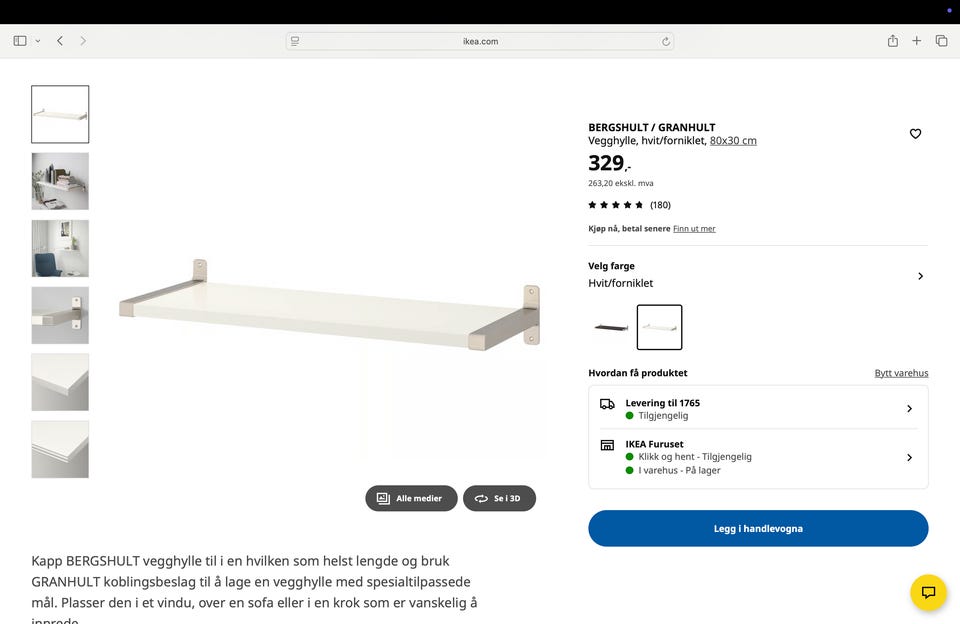Open a new tab with the plus icon

pos(917,41)
